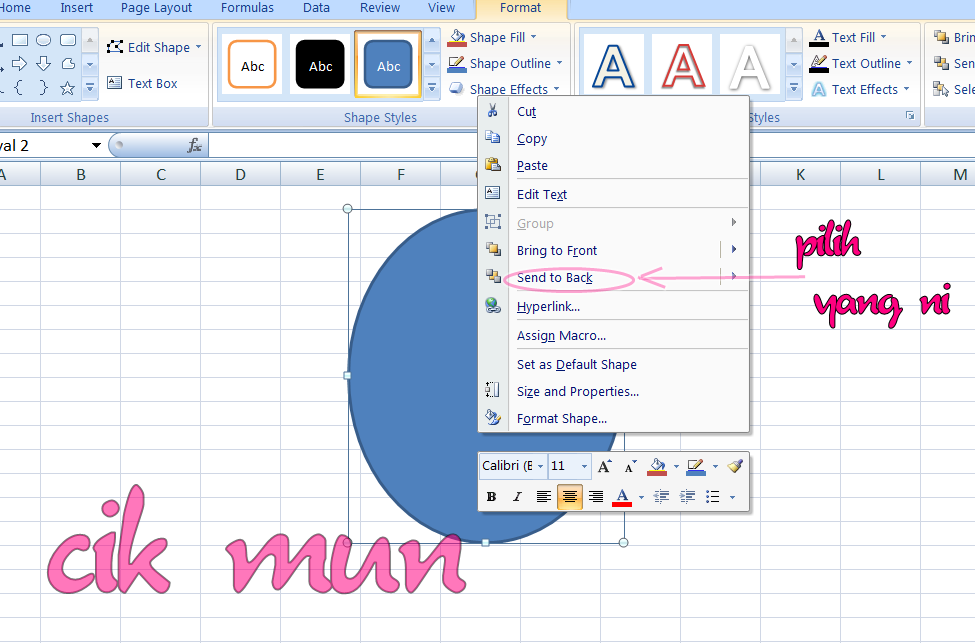Screen dimensions: 975x643
Task: Select the Format Painter in mini toolbar
Action: coord(734,466)
